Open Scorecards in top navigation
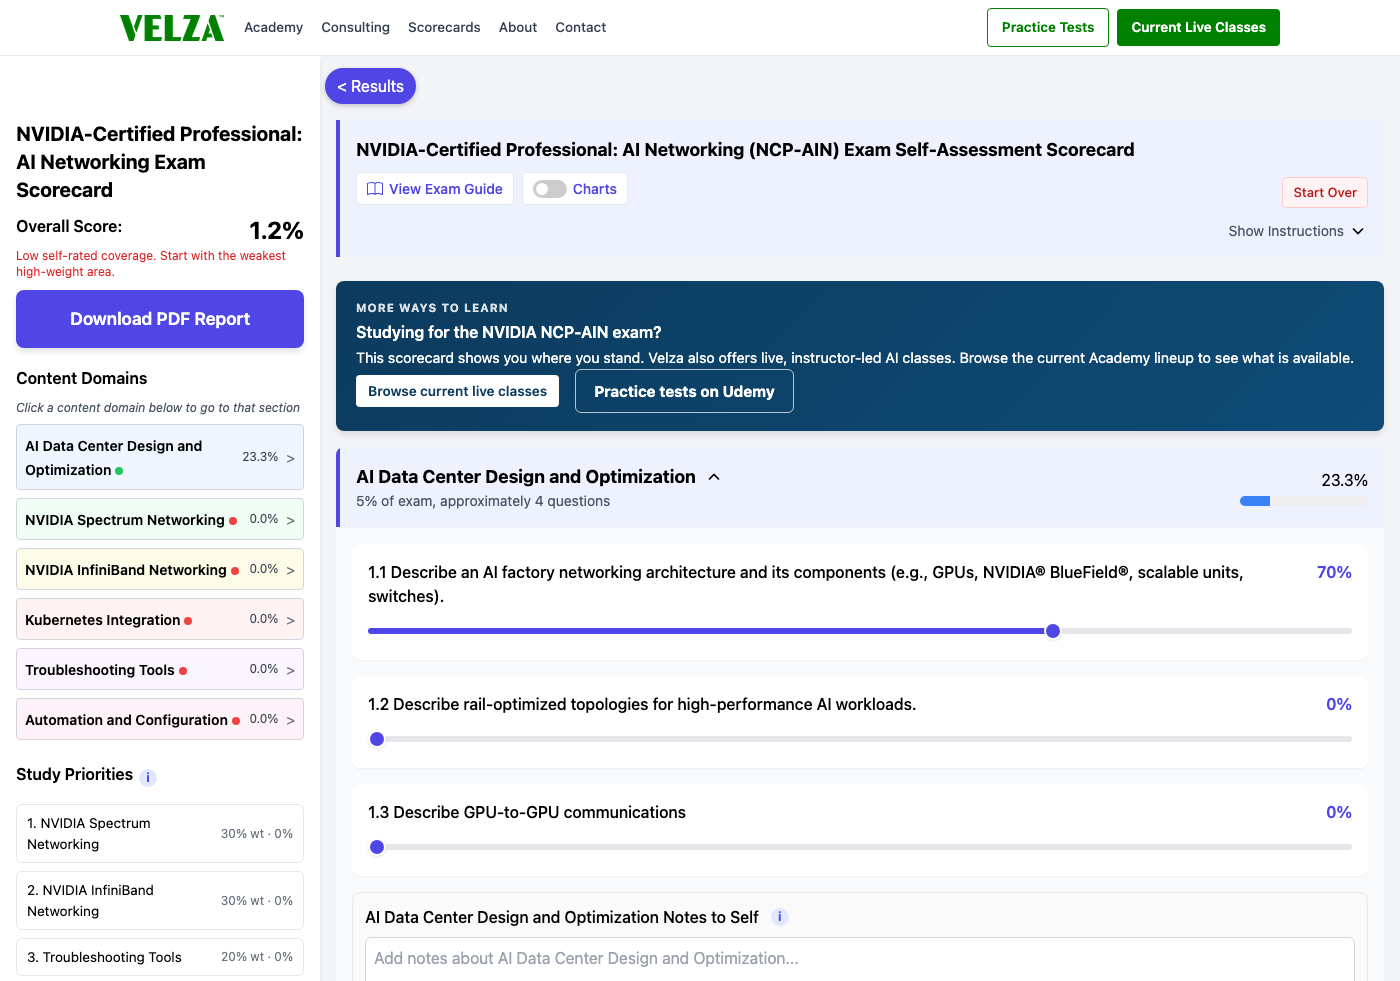Viewport: 1400px width, 981px height. click(444, 27)
